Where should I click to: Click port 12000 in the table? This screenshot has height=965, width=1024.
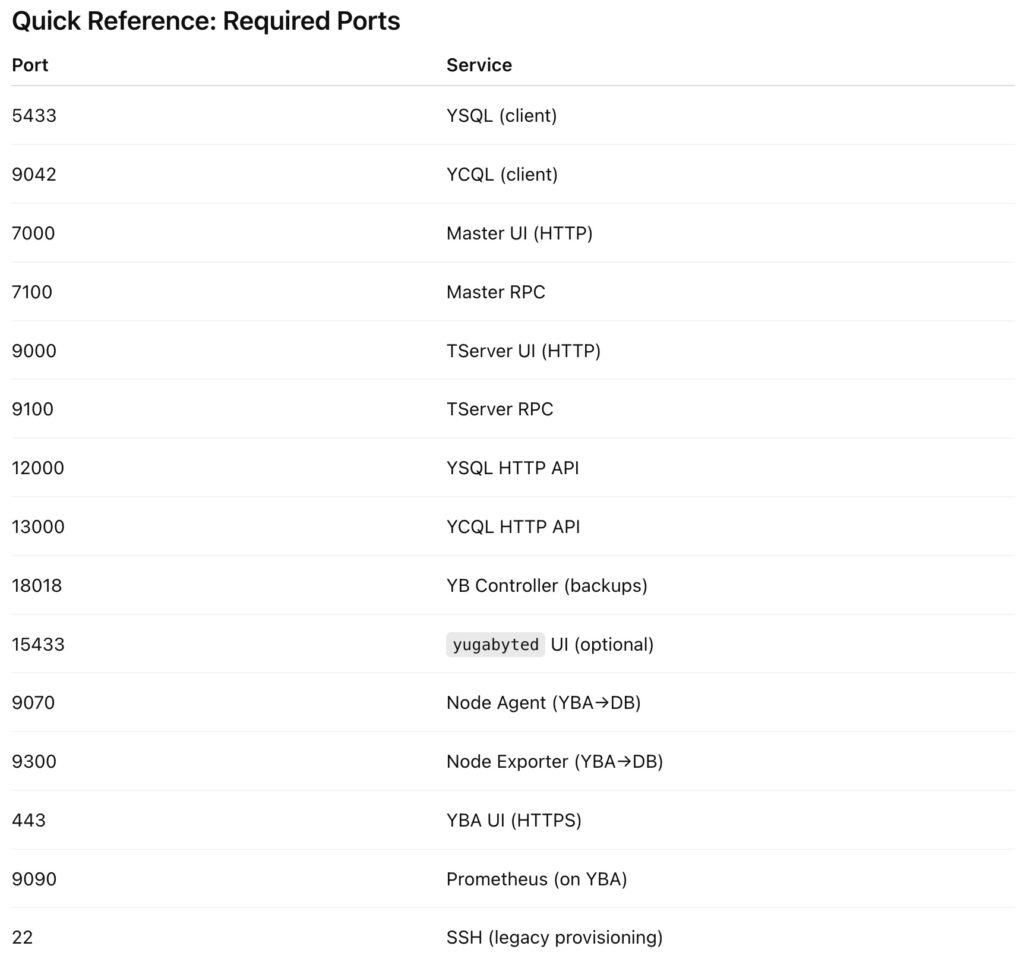click(x=38, y=468)
